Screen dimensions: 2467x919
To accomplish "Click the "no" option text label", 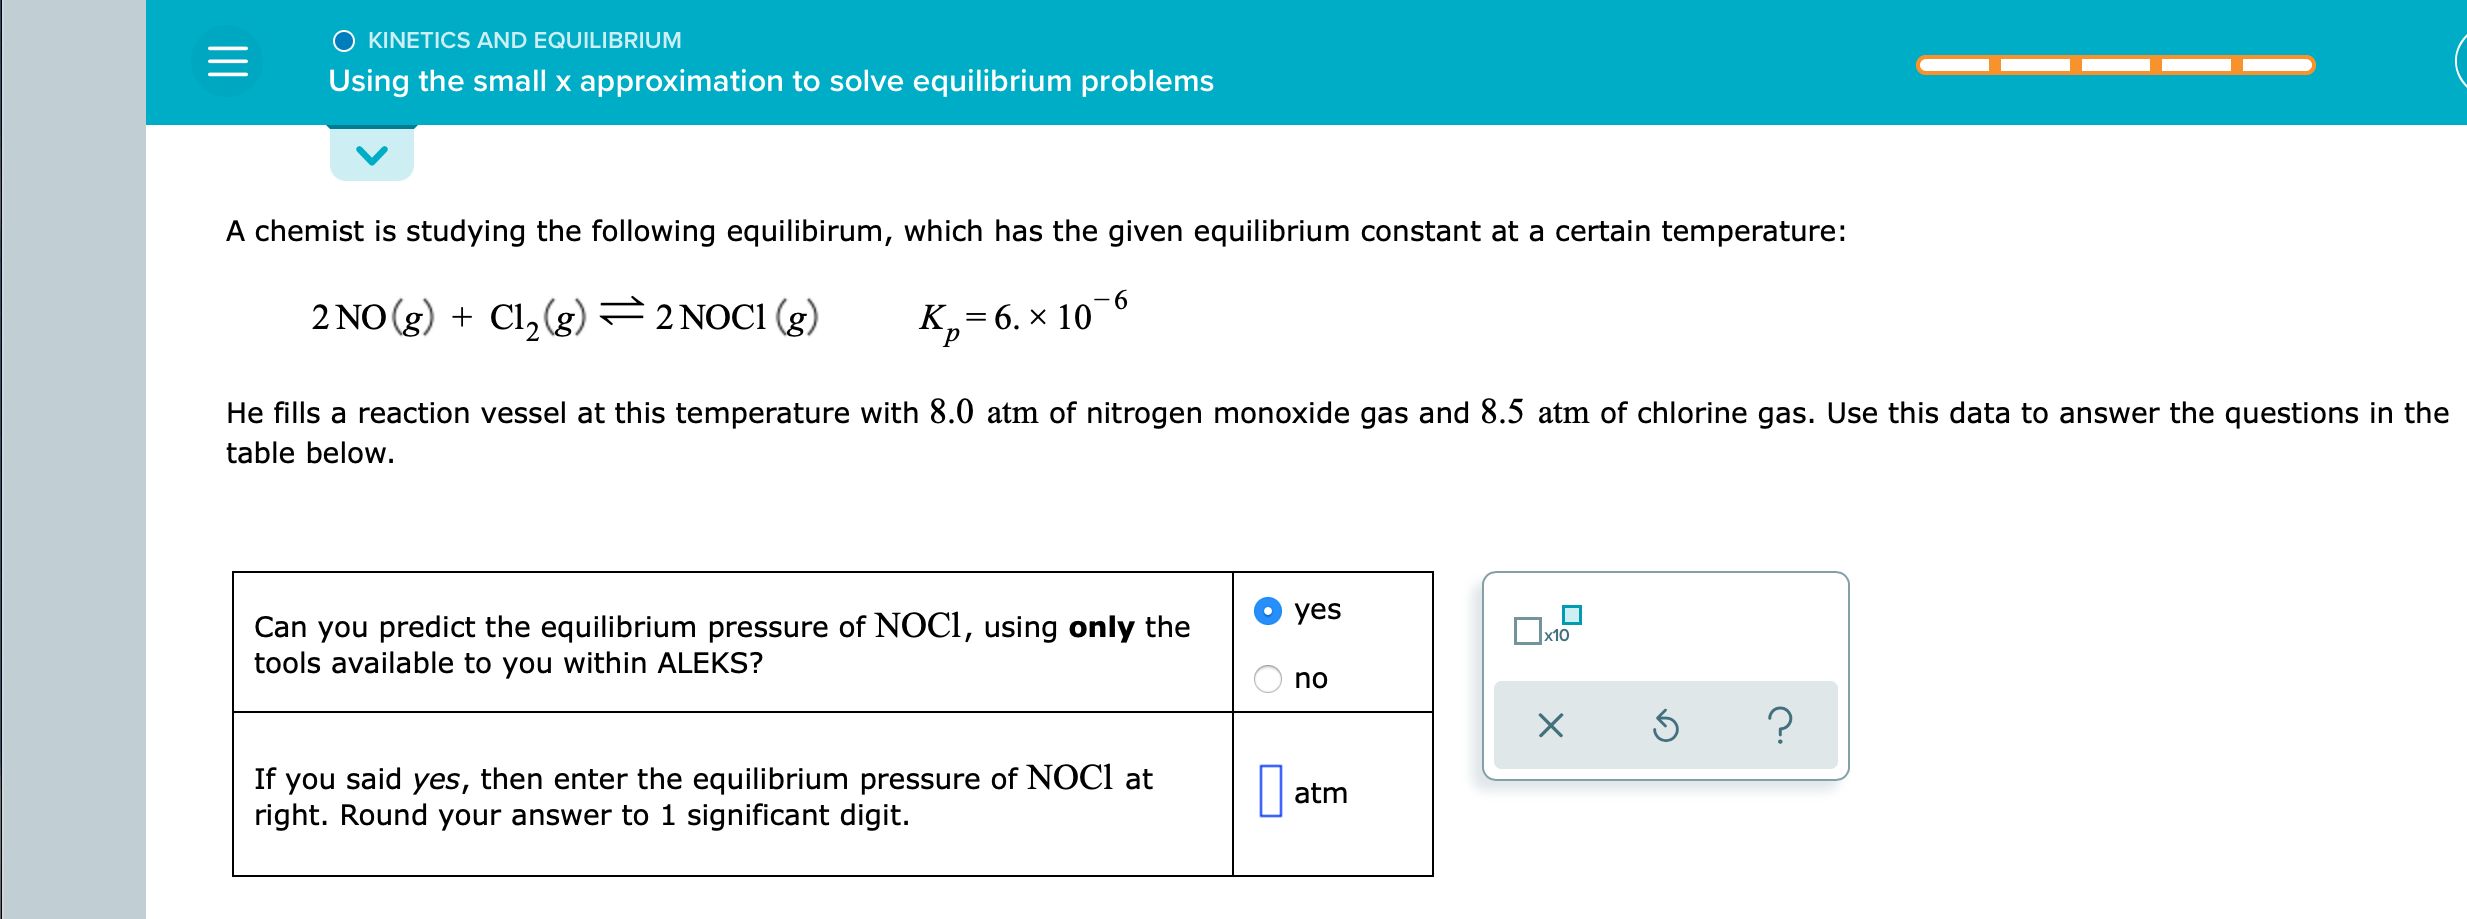I will (x=1311, y=678).
